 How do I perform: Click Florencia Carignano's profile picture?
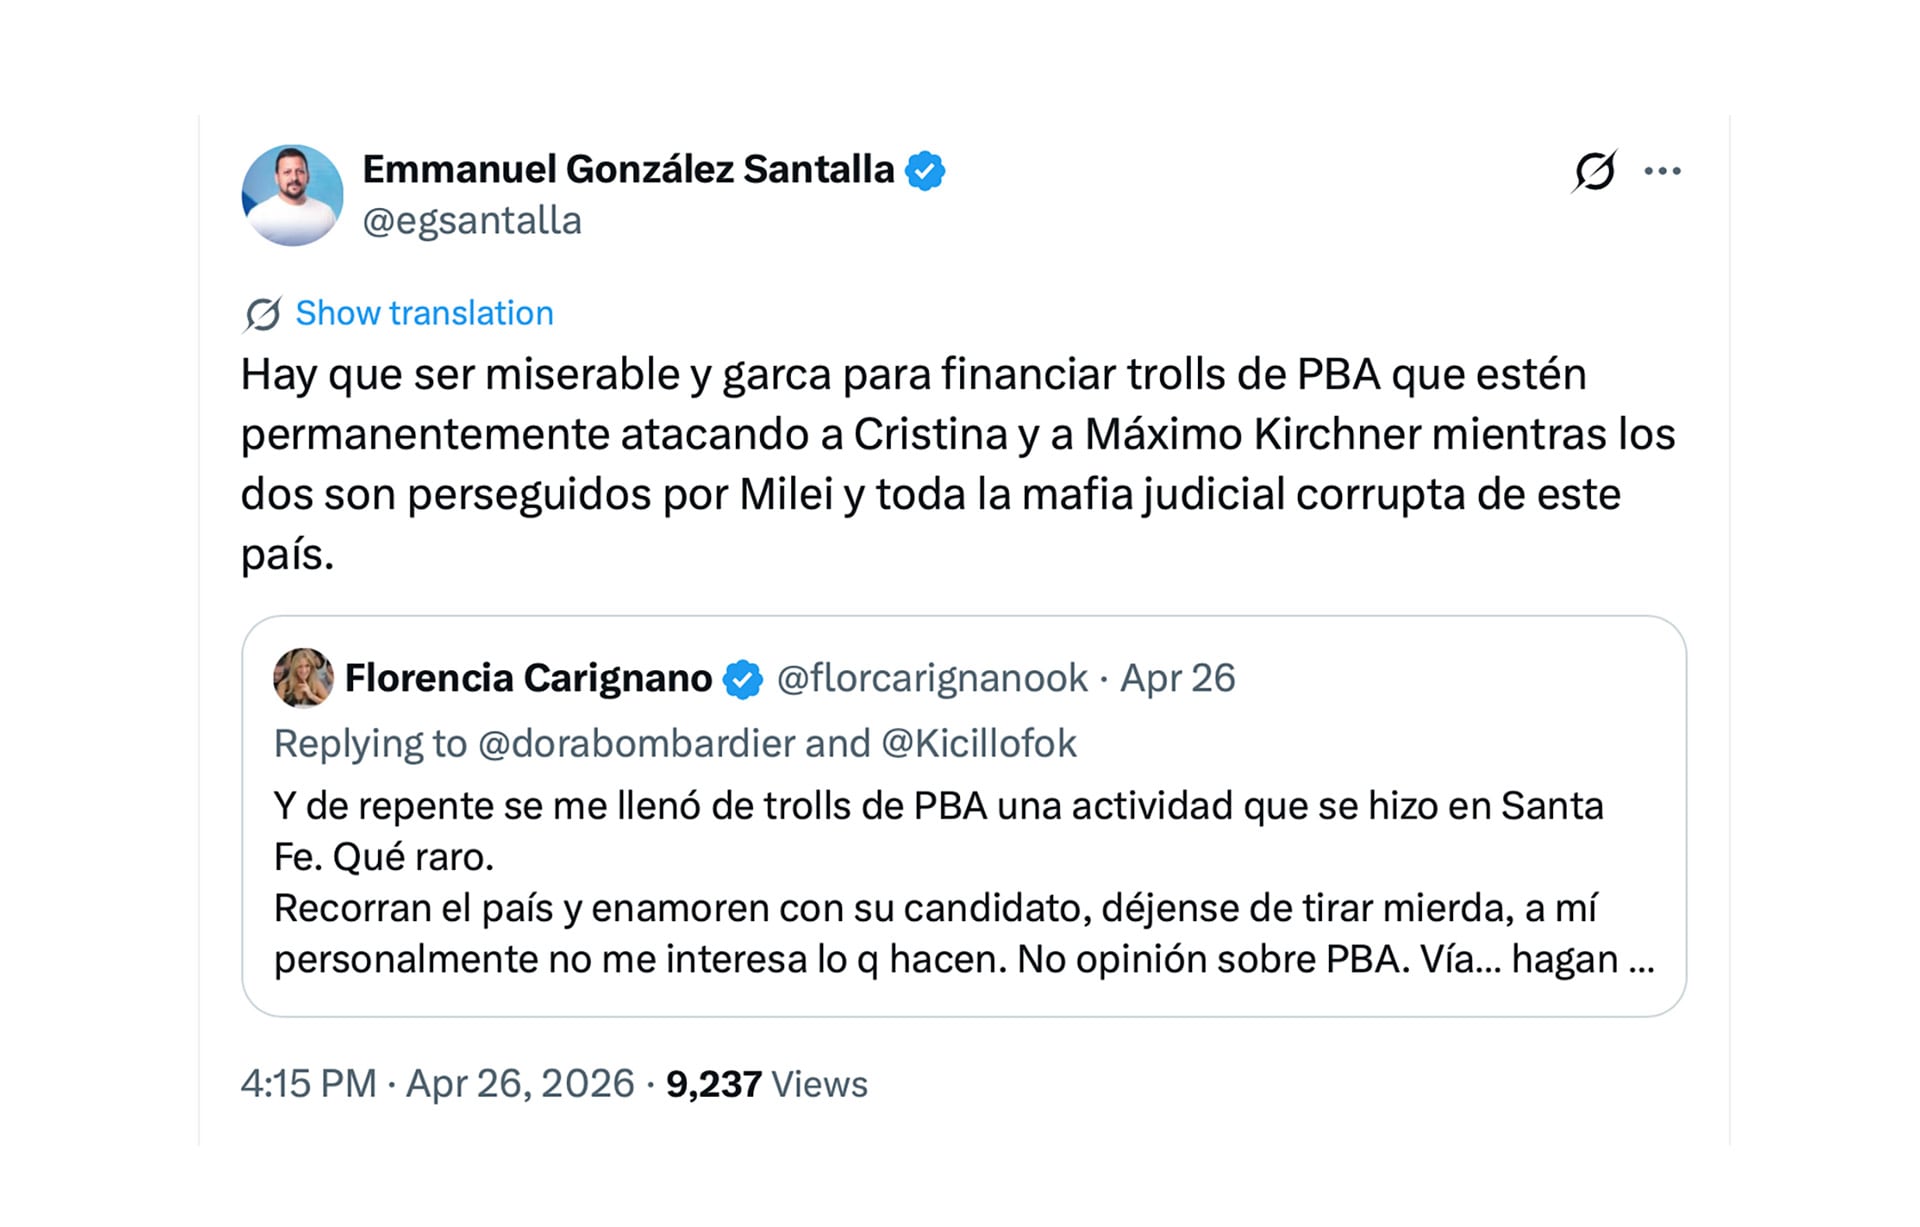[302, 678]
